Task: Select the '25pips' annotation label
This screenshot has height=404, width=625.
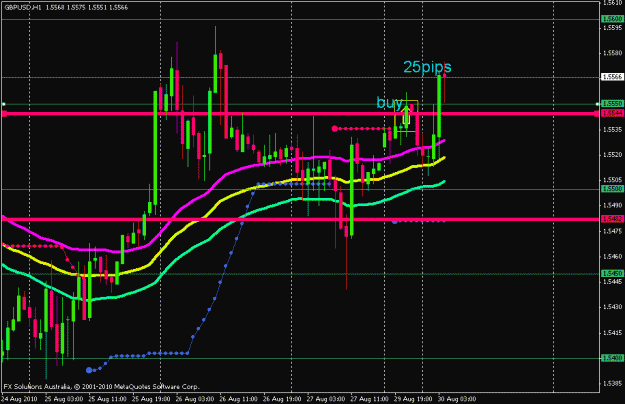Action: 427,67
